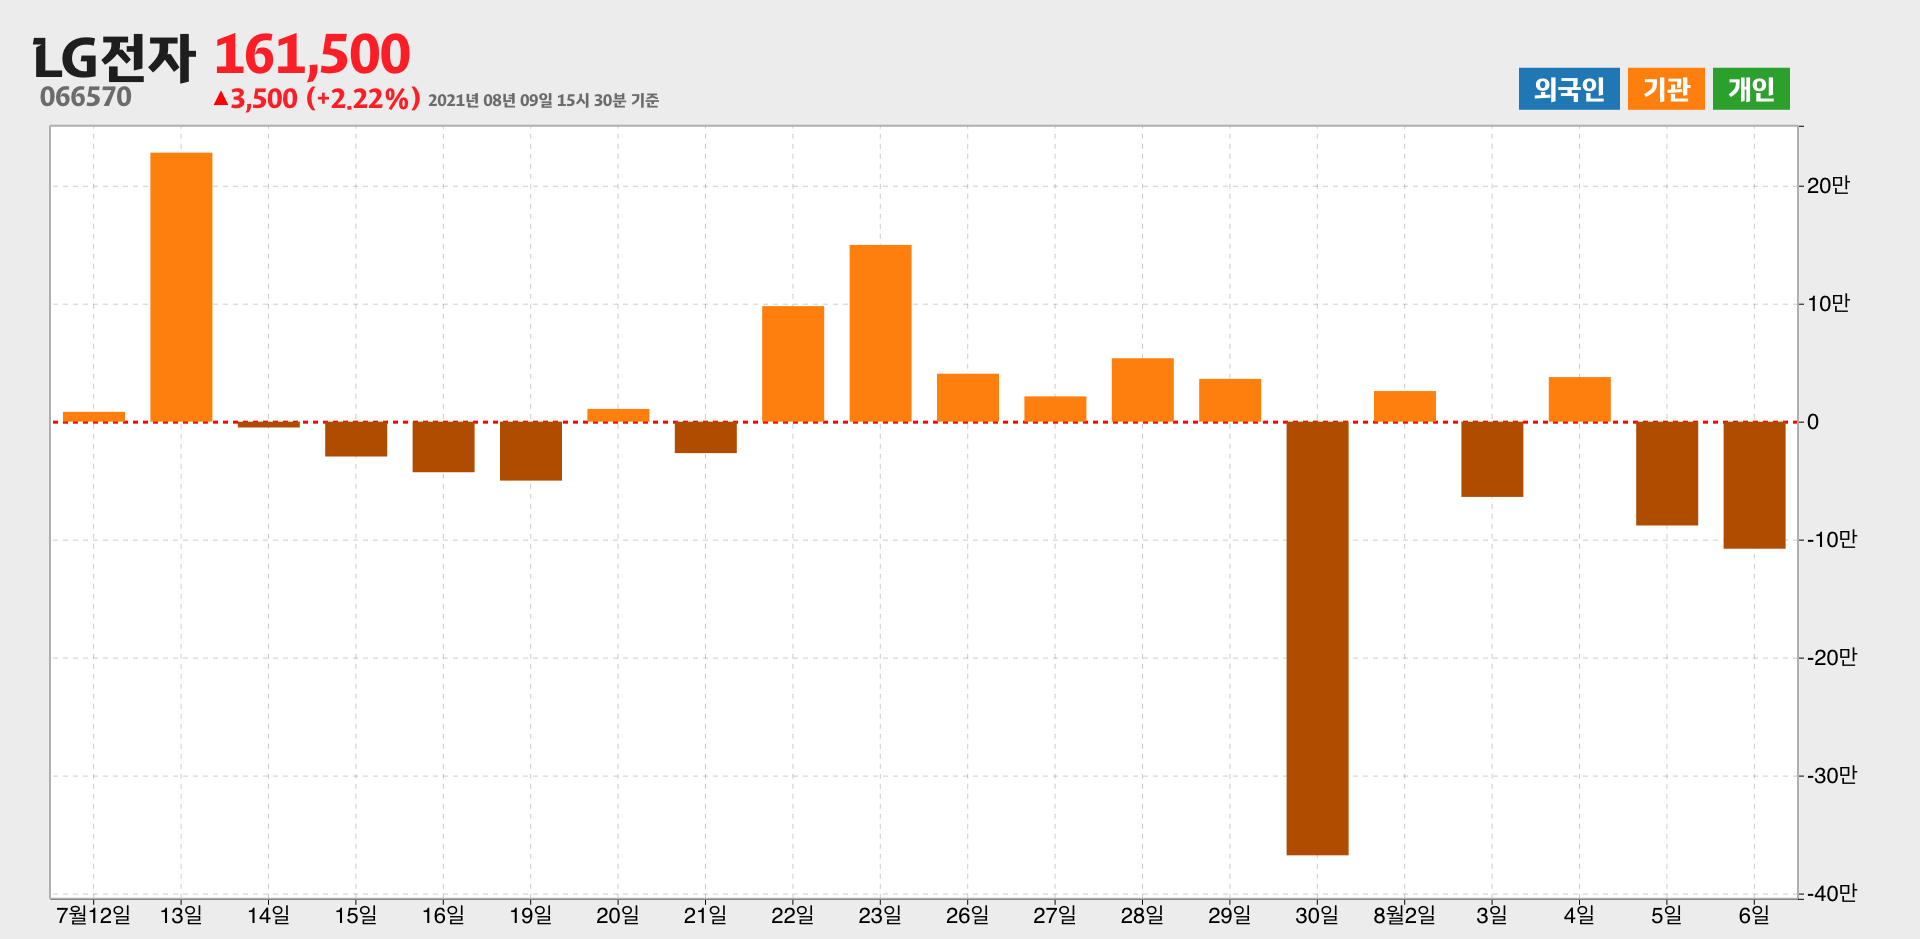The width and height of the screenshot is (1920, 939).
Task: Click the 30일 x-axis label
Action: pos(1317,915)
